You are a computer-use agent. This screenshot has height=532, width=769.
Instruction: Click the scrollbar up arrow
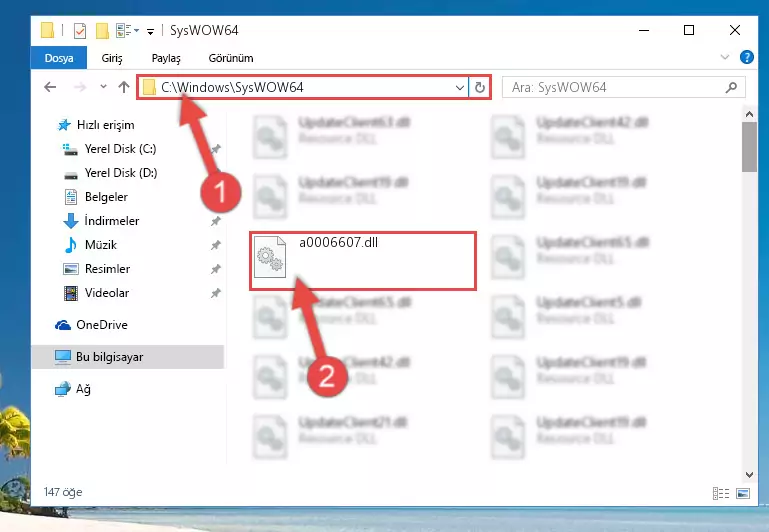749,114
